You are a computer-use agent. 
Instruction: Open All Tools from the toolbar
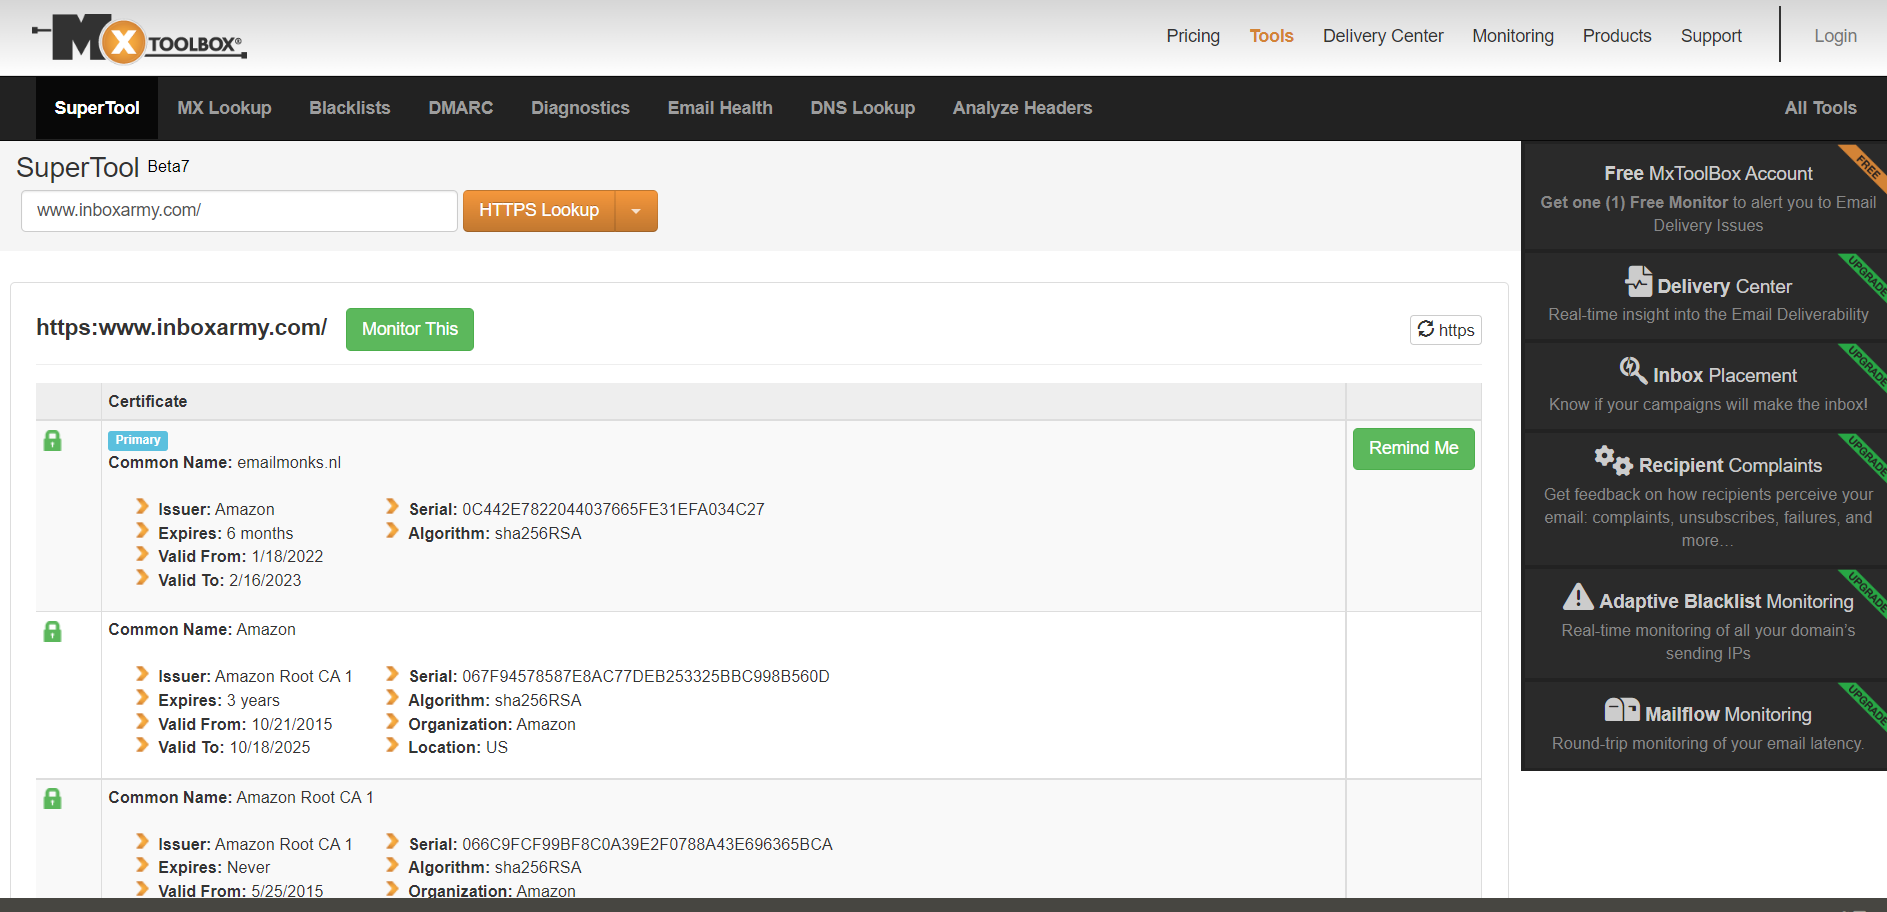[1820, 107]
